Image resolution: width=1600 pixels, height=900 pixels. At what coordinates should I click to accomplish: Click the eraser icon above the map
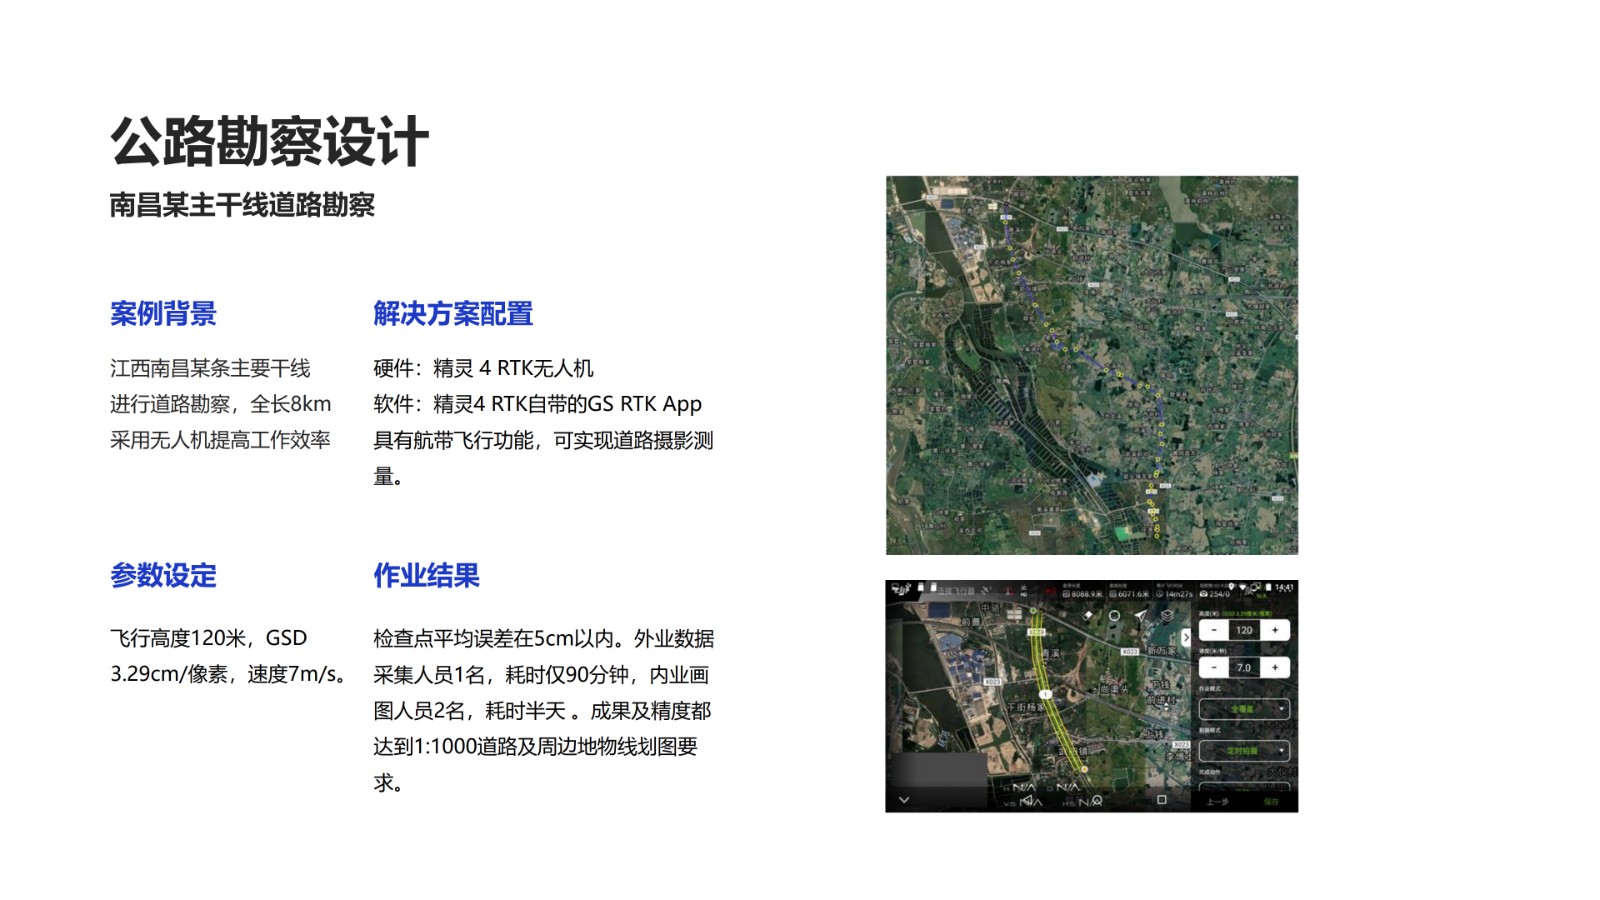[1088, 616]
